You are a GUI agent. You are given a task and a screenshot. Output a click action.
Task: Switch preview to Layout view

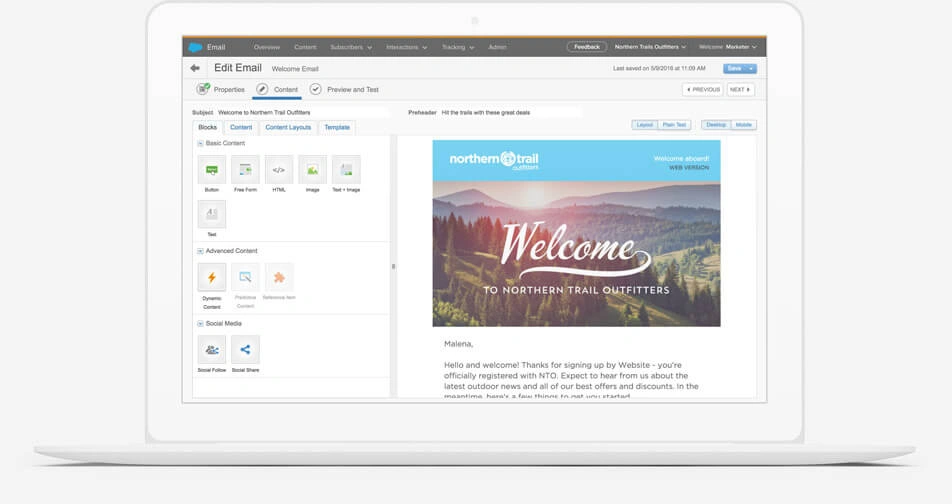645,124
